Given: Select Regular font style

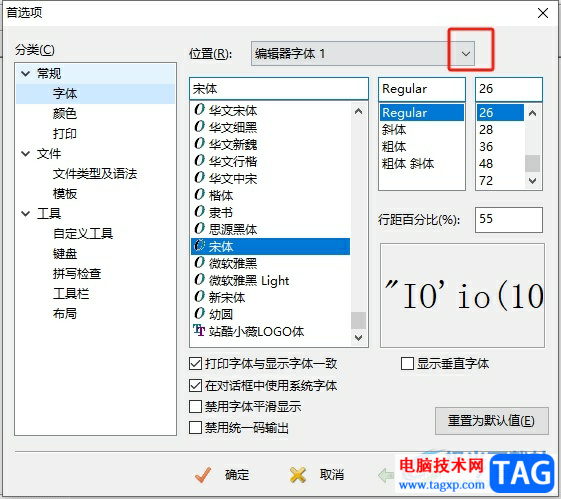Looking at the screenshot, I should click(x=422, y=113).
